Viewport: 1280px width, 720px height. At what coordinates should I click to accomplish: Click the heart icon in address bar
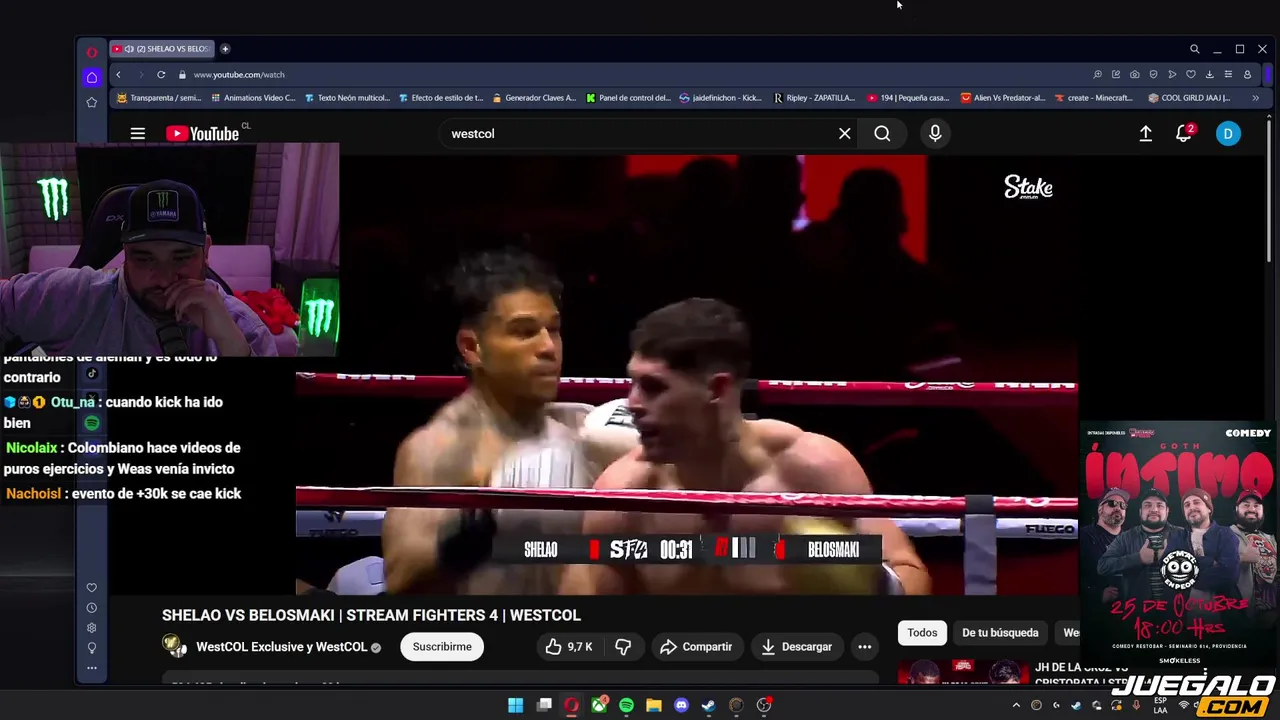point(1191,75)
